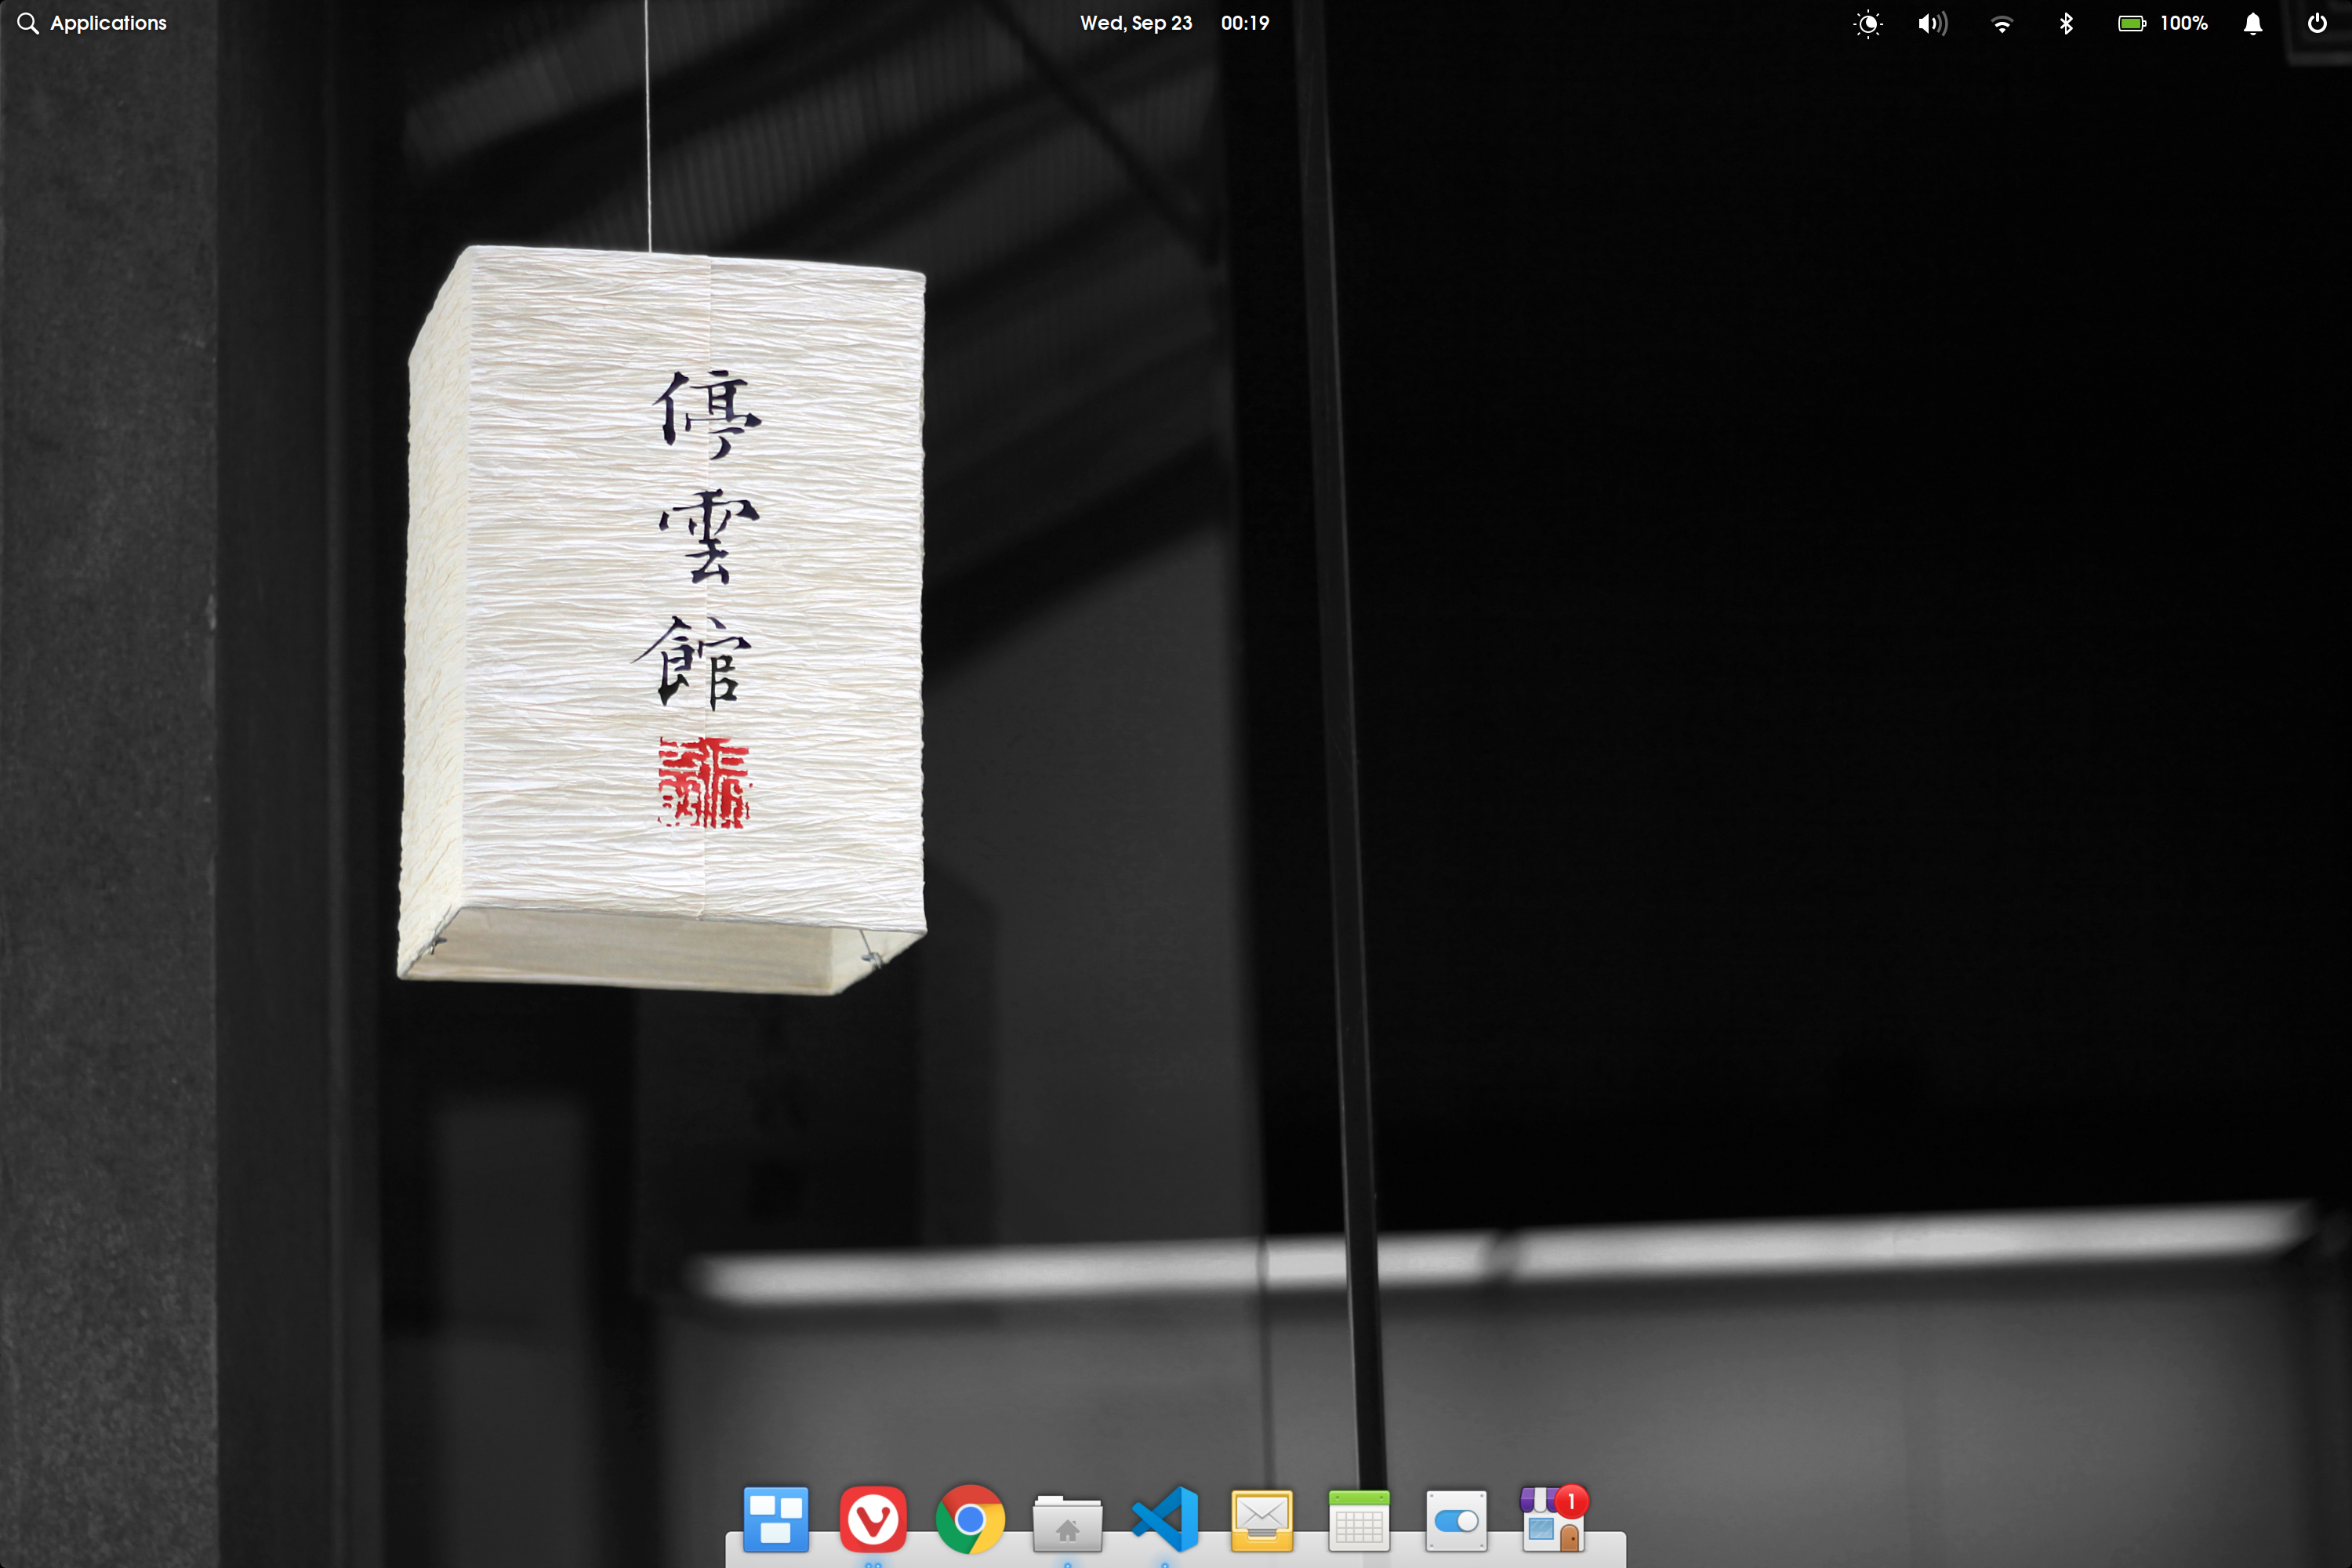Image resolution: width=2352 pixels, height=1568 pixels.
Task: Launch Visual Studio Code from dock
Action: (1165, 1519)
